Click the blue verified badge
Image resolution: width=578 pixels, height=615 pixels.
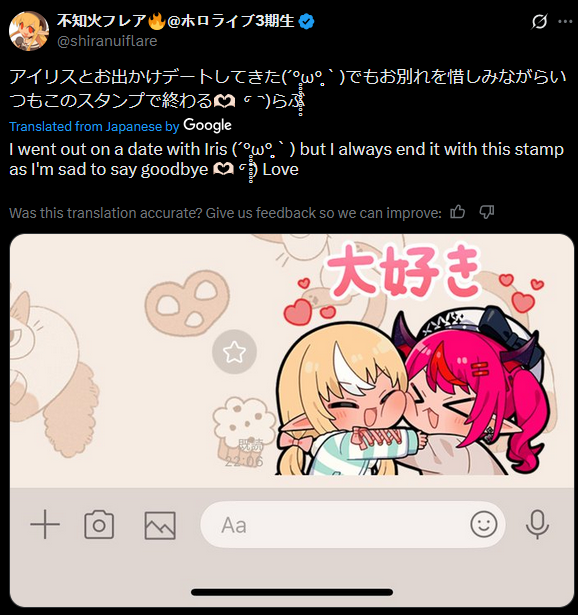306,22
